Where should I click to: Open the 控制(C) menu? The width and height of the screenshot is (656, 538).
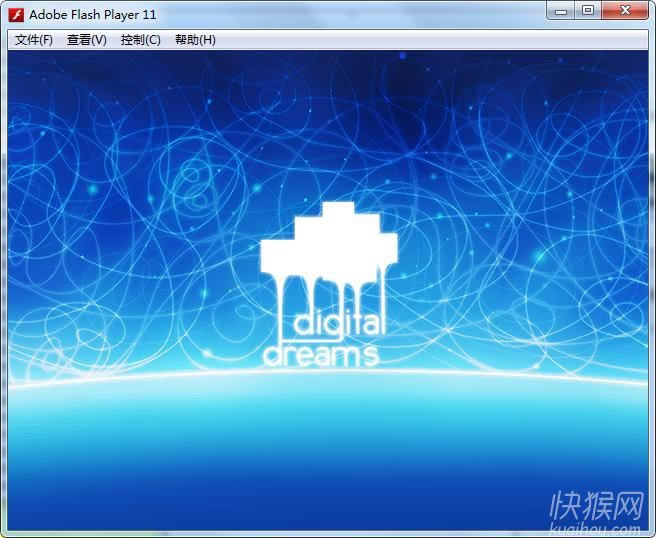tap(140, 40)
